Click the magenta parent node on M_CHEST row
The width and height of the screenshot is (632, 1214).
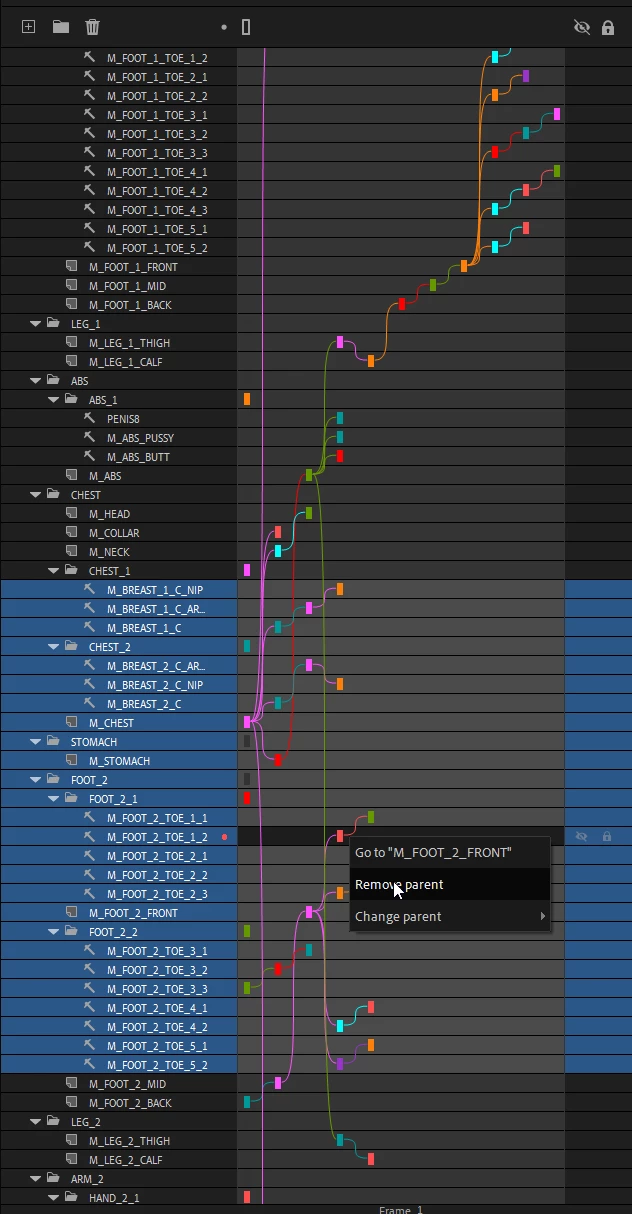[x=247, y=723]
